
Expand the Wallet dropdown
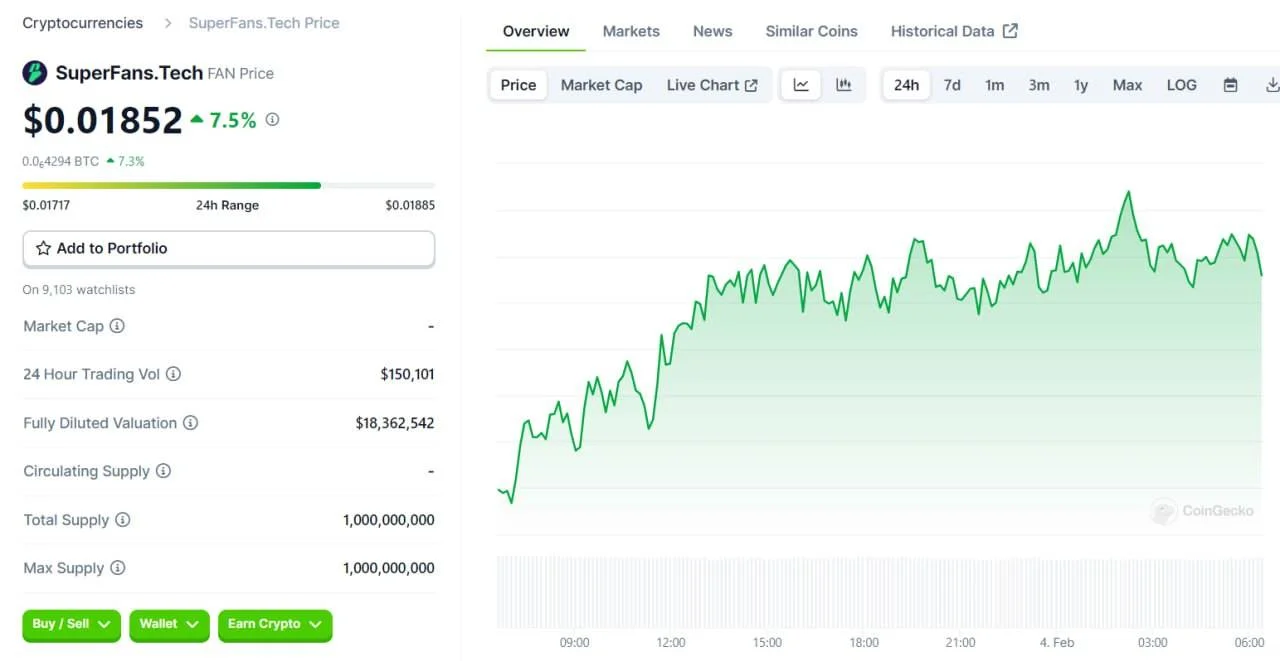[169, 624]
